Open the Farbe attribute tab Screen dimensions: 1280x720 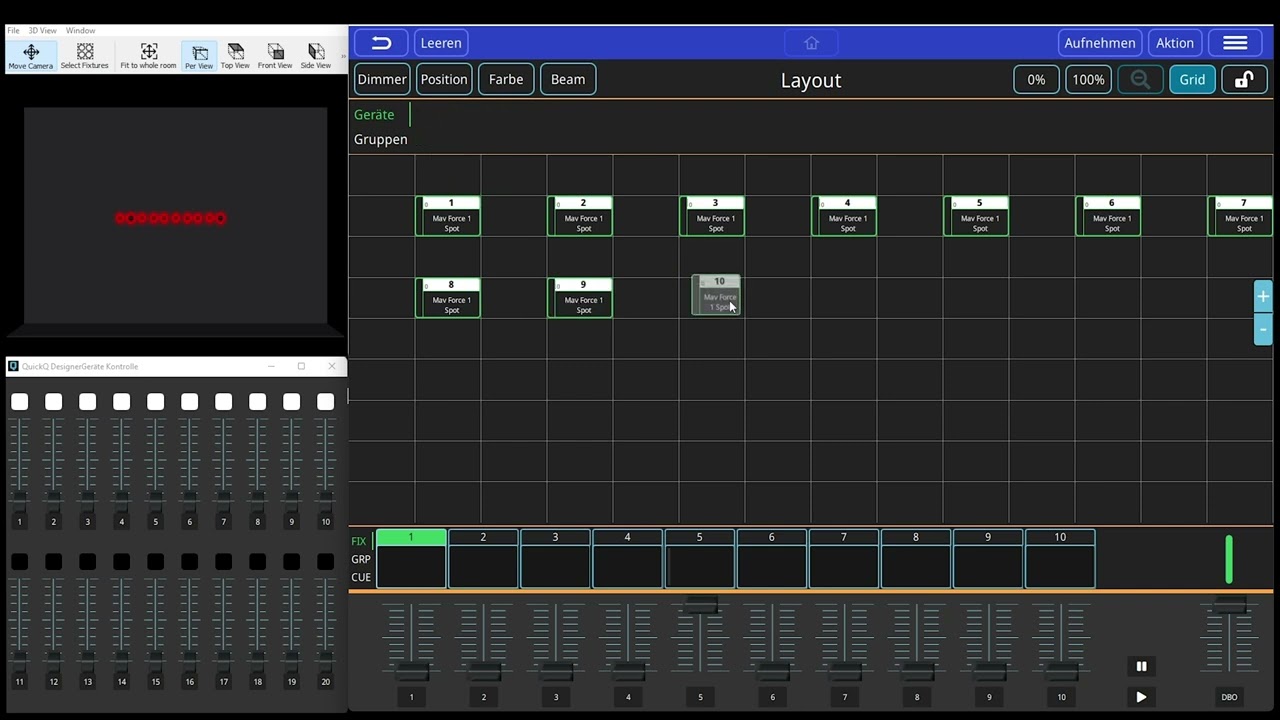[x=506, y=80]
